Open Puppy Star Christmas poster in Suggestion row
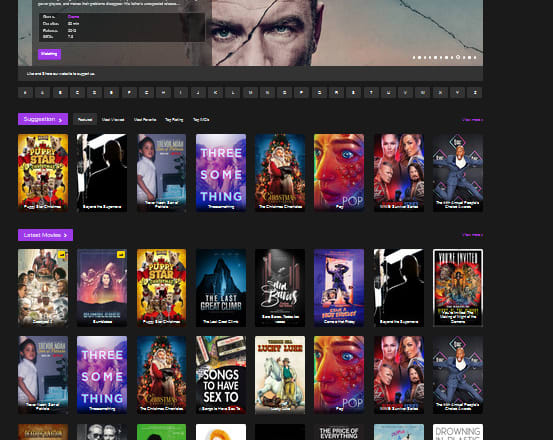553x440 pixels. click(x=43, y=172)
